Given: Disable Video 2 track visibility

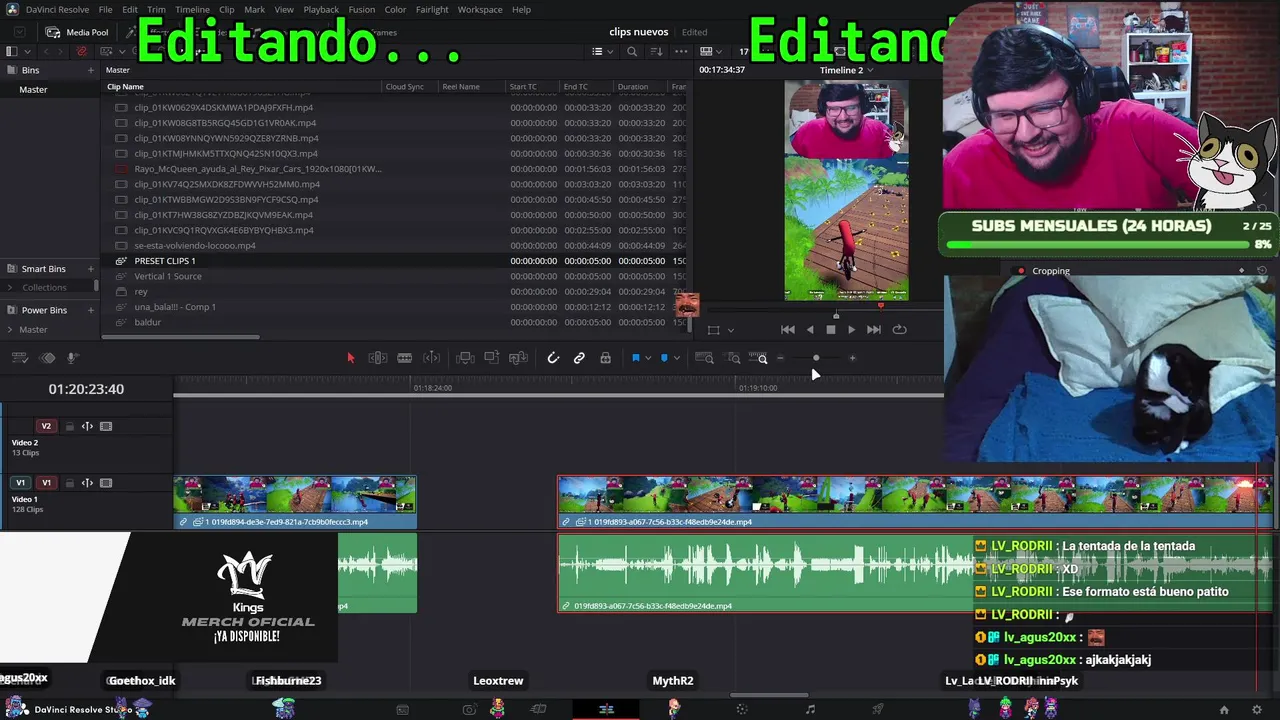Looking at the screenshot, I should point(106,426).
